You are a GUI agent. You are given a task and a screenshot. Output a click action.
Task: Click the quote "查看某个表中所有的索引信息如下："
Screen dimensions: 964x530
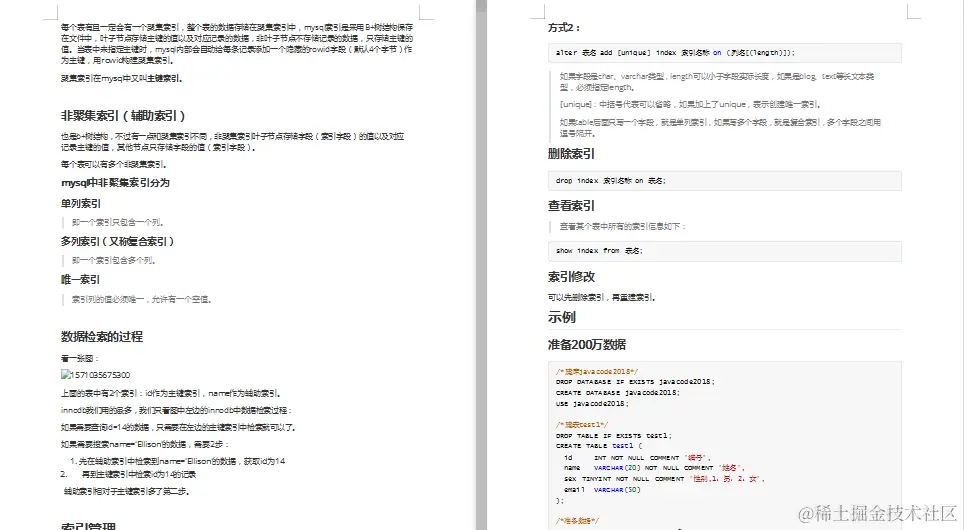(623, 226)
